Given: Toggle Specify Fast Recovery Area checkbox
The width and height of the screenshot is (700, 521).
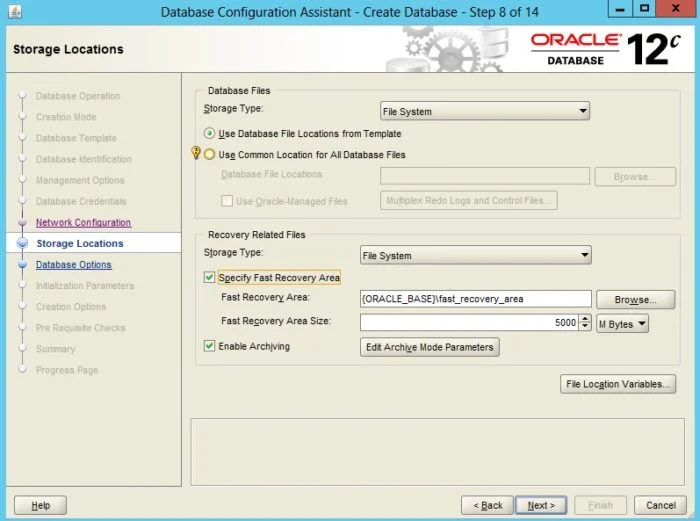Looking at the screenshot, I should (x=209, y=277).
